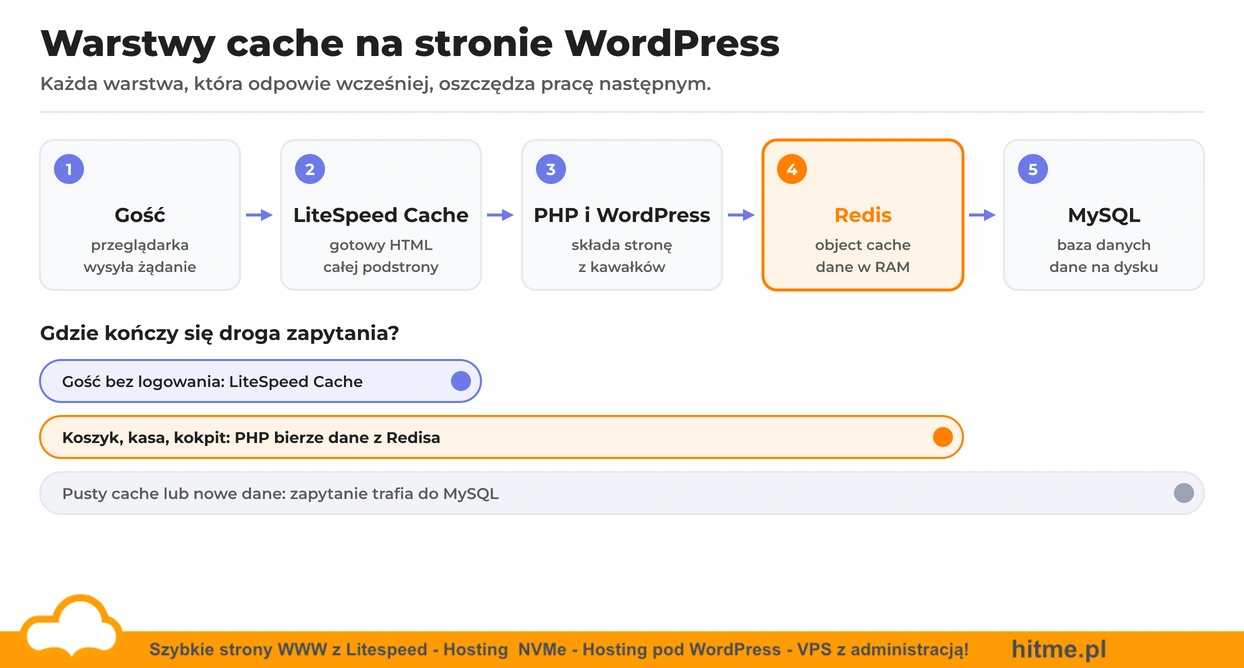The width and height of the screenshot is (1244, 668).
Task: Click the gray dot in MySQL bar
Action: [x=1183, y=493]
